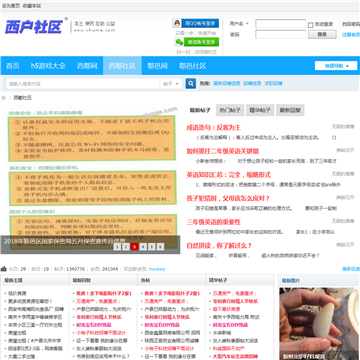Click the carousel caption 2018年鄠邑区国家保密局五月保密宣传月信息
The image size is (360, 360).
pos(64,241)
